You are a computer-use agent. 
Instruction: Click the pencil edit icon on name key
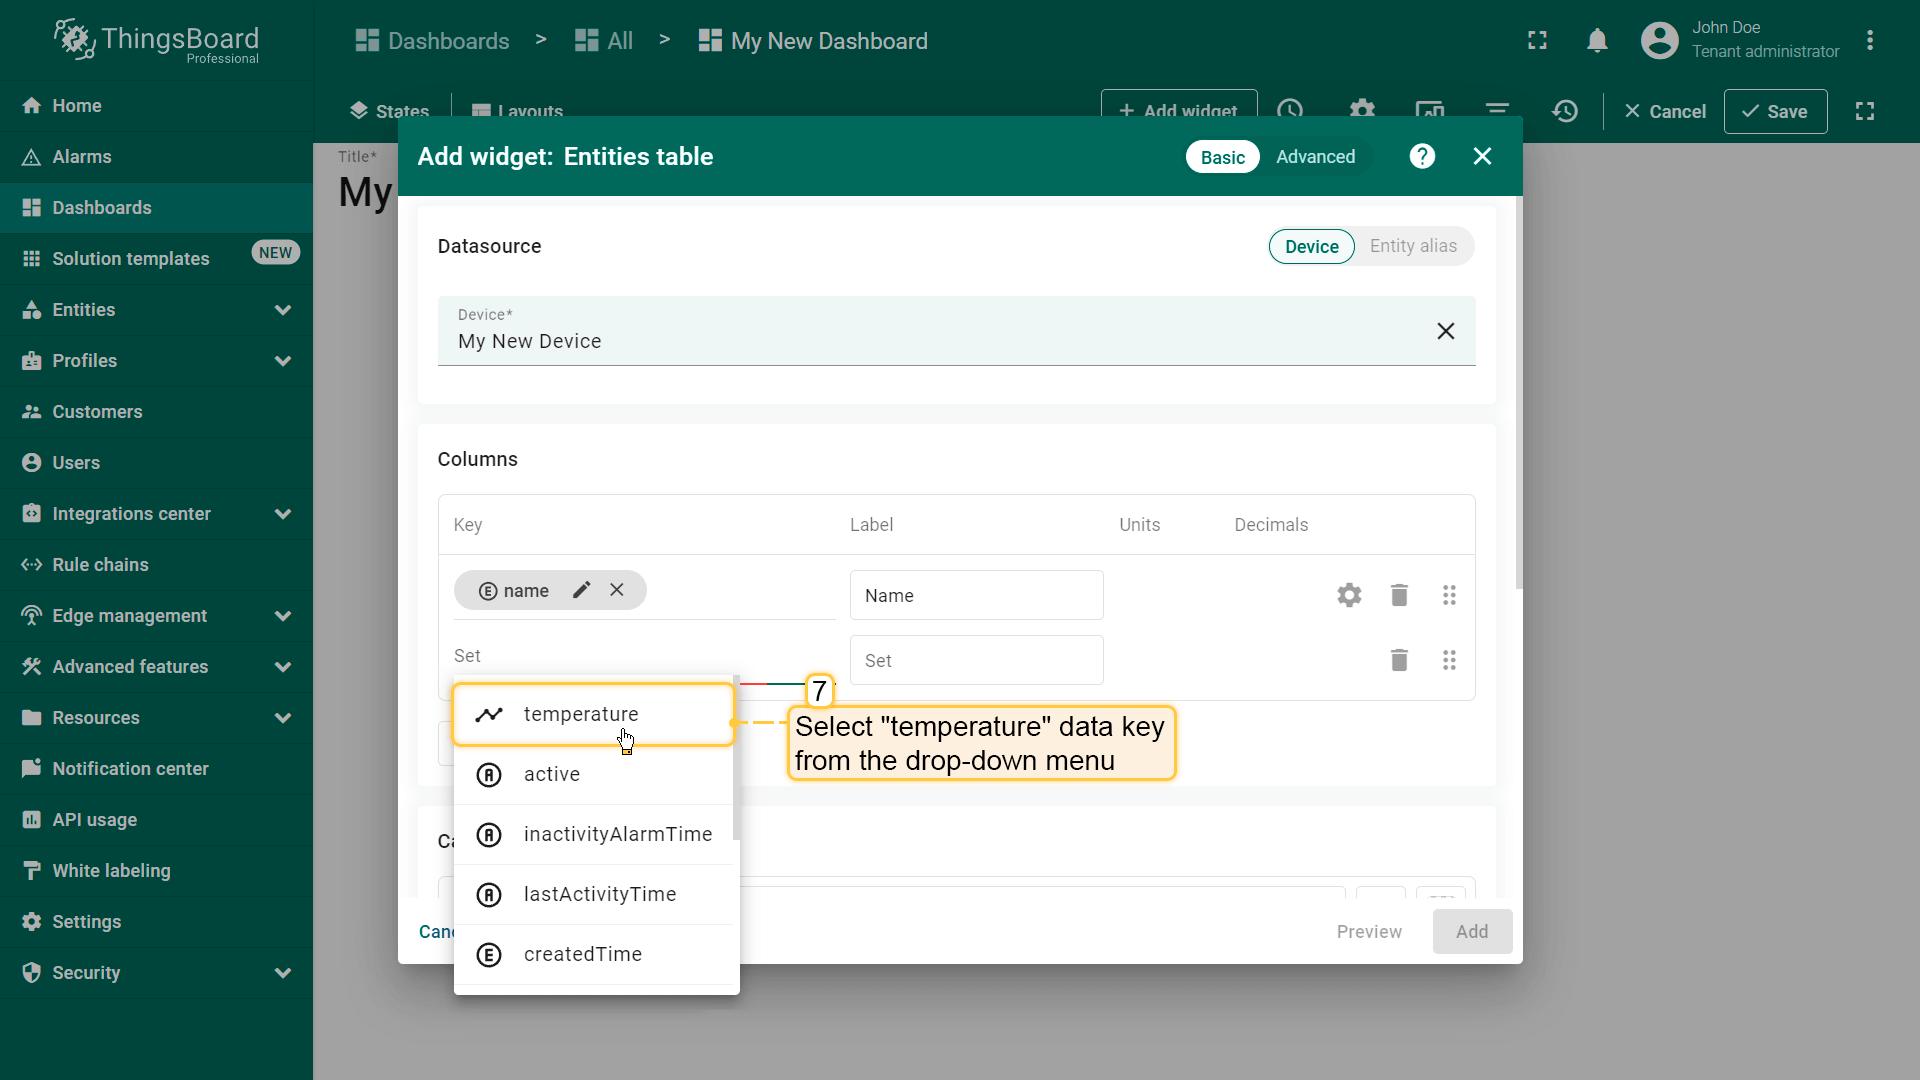click(x=581, y=590)
